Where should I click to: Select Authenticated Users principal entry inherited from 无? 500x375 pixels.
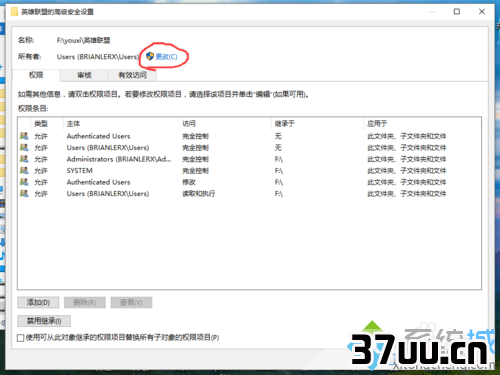[98, 136]
